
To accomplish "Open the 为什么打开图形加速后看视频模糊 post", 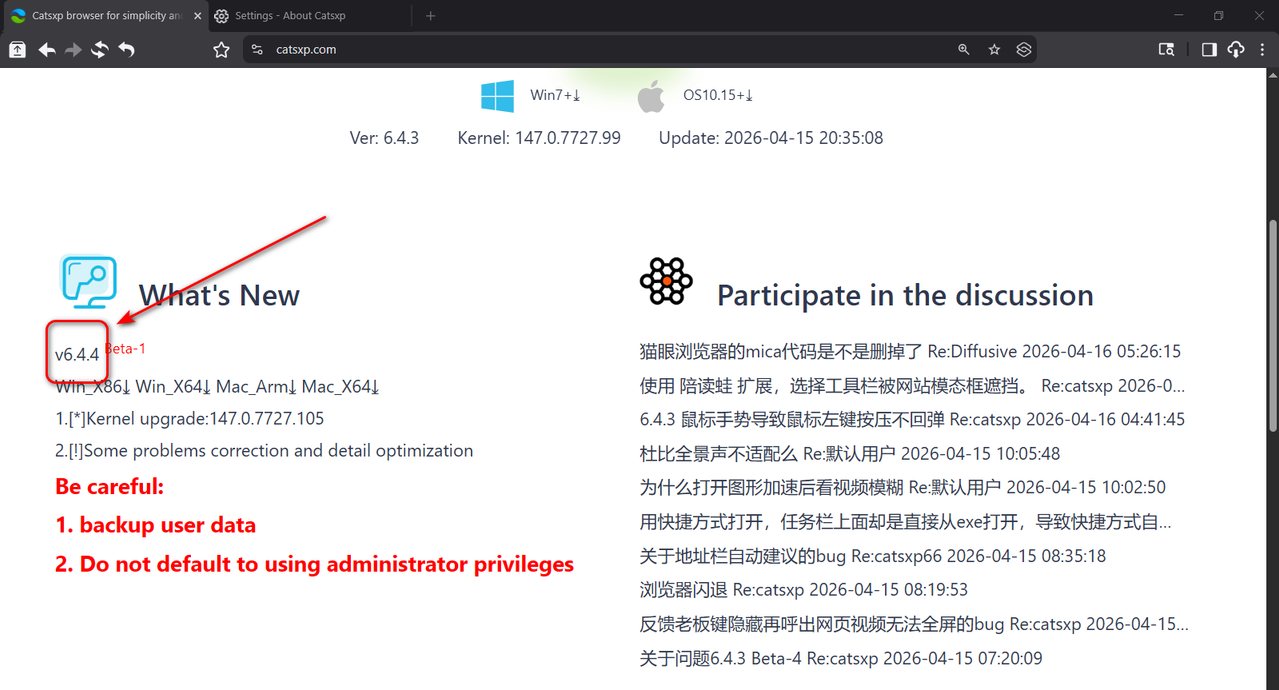I will click(903, 488).
